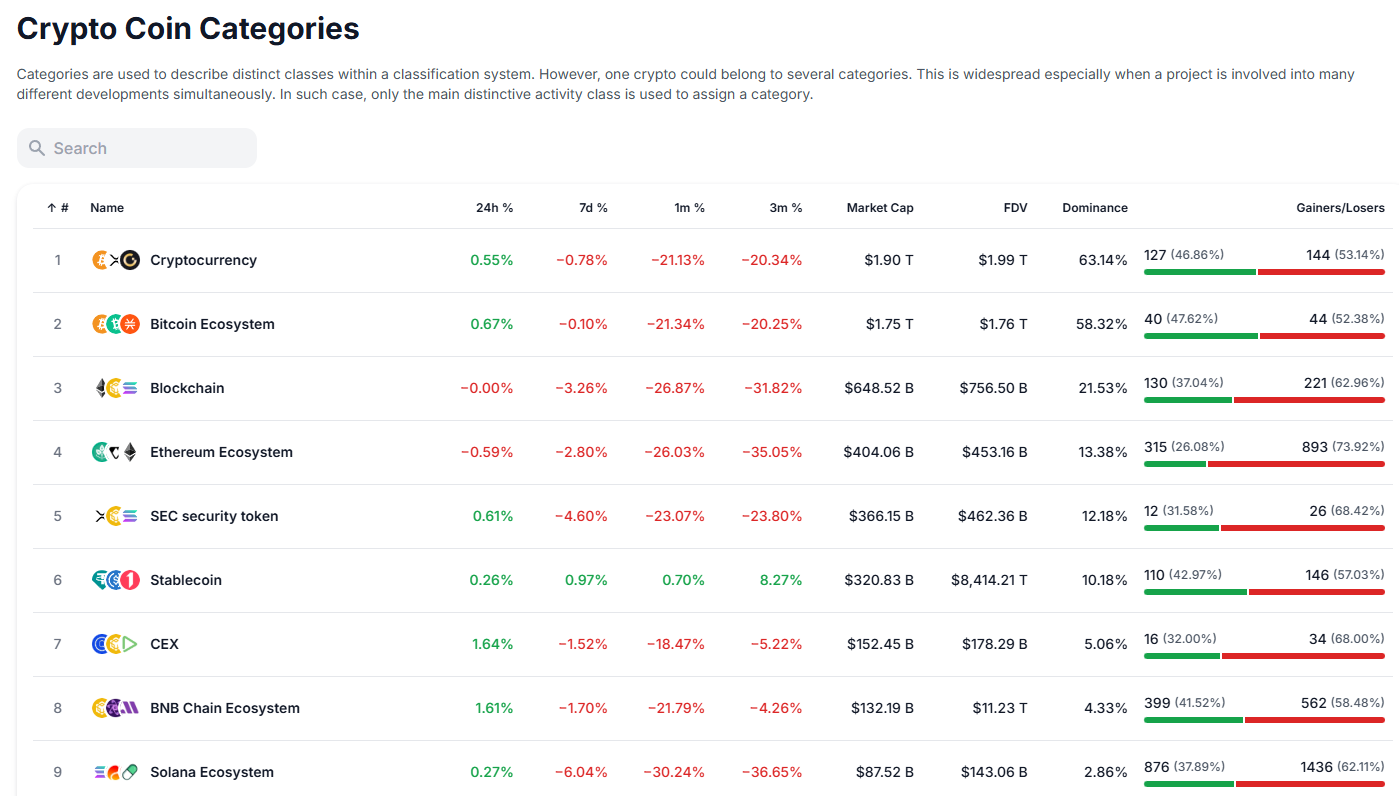The height and width of the screenshot is (796, 1399).
Task: Open the BNB Chain Ecosystem category
Action: coord(225,708)
